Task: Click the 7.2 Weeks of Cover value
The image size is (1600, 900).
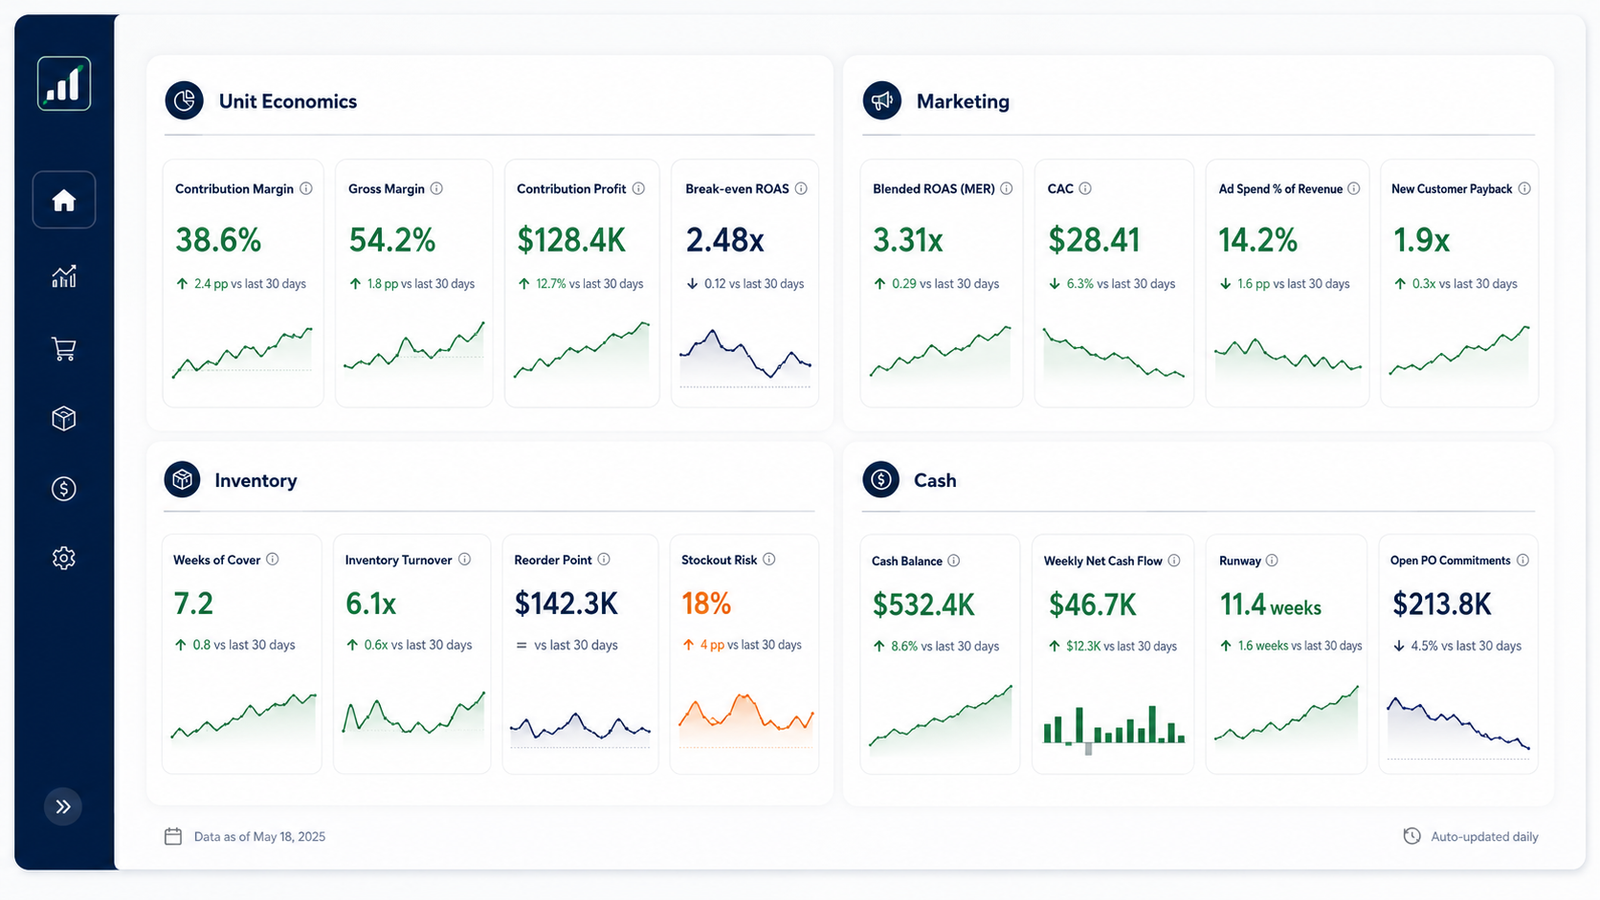Action: click(x=193, y=604)
